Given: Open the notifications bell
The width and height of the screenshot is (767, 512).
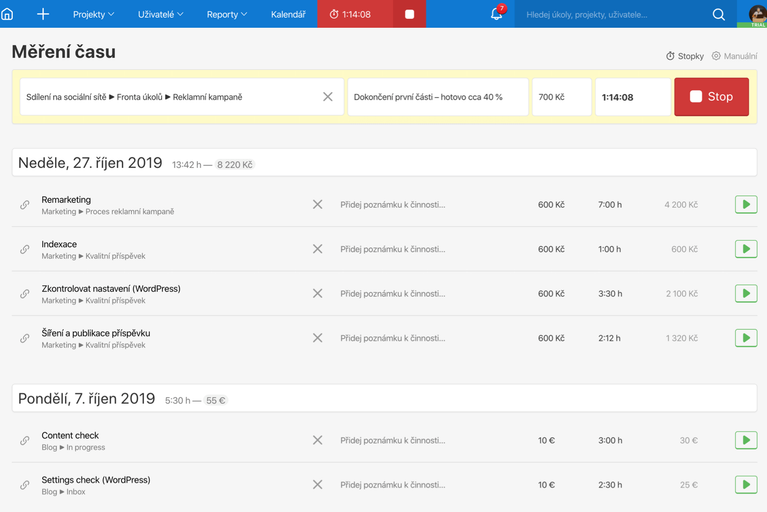Looking at the screenshot, I should (x=496, y=14).
